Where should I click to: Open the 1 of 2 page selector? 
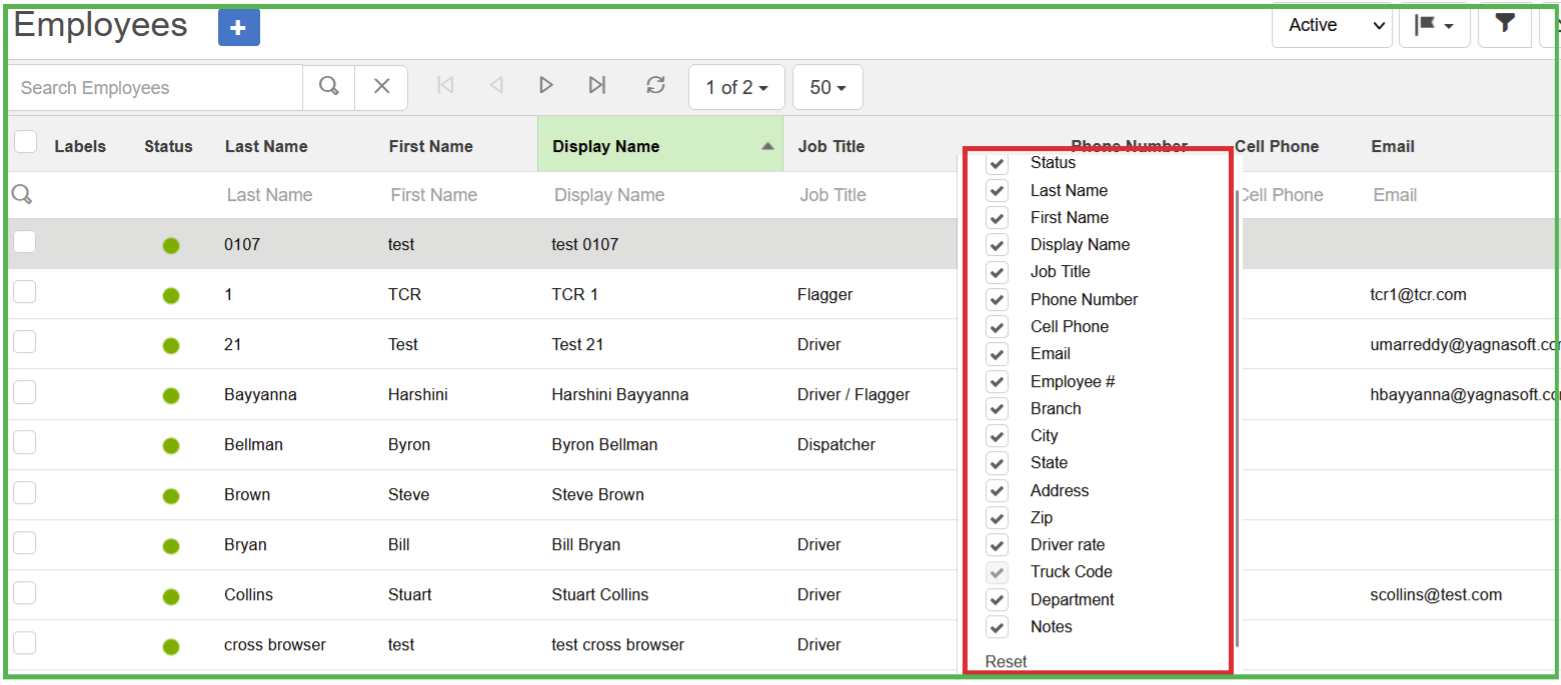pos(737,88)
